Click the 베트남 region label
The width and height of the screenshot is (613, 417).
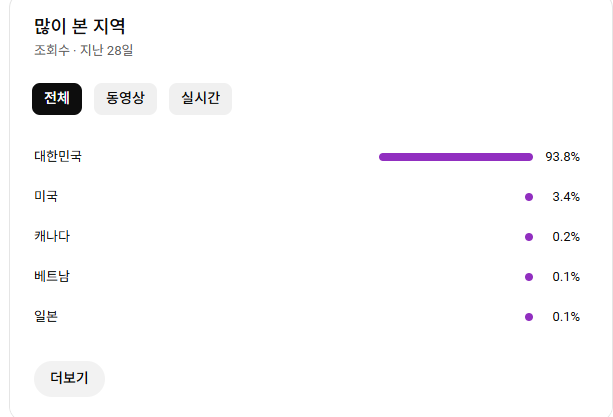[52, 277]
